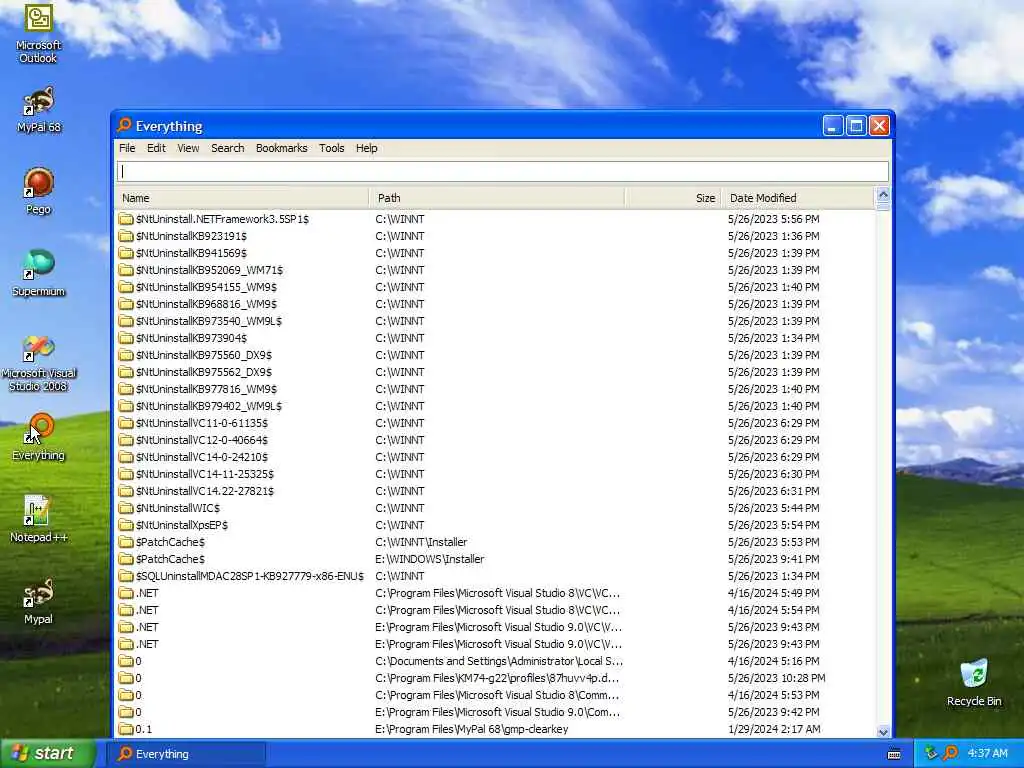
Task: Select the Recycle Bin icon
Action: (x=974, y=682)
